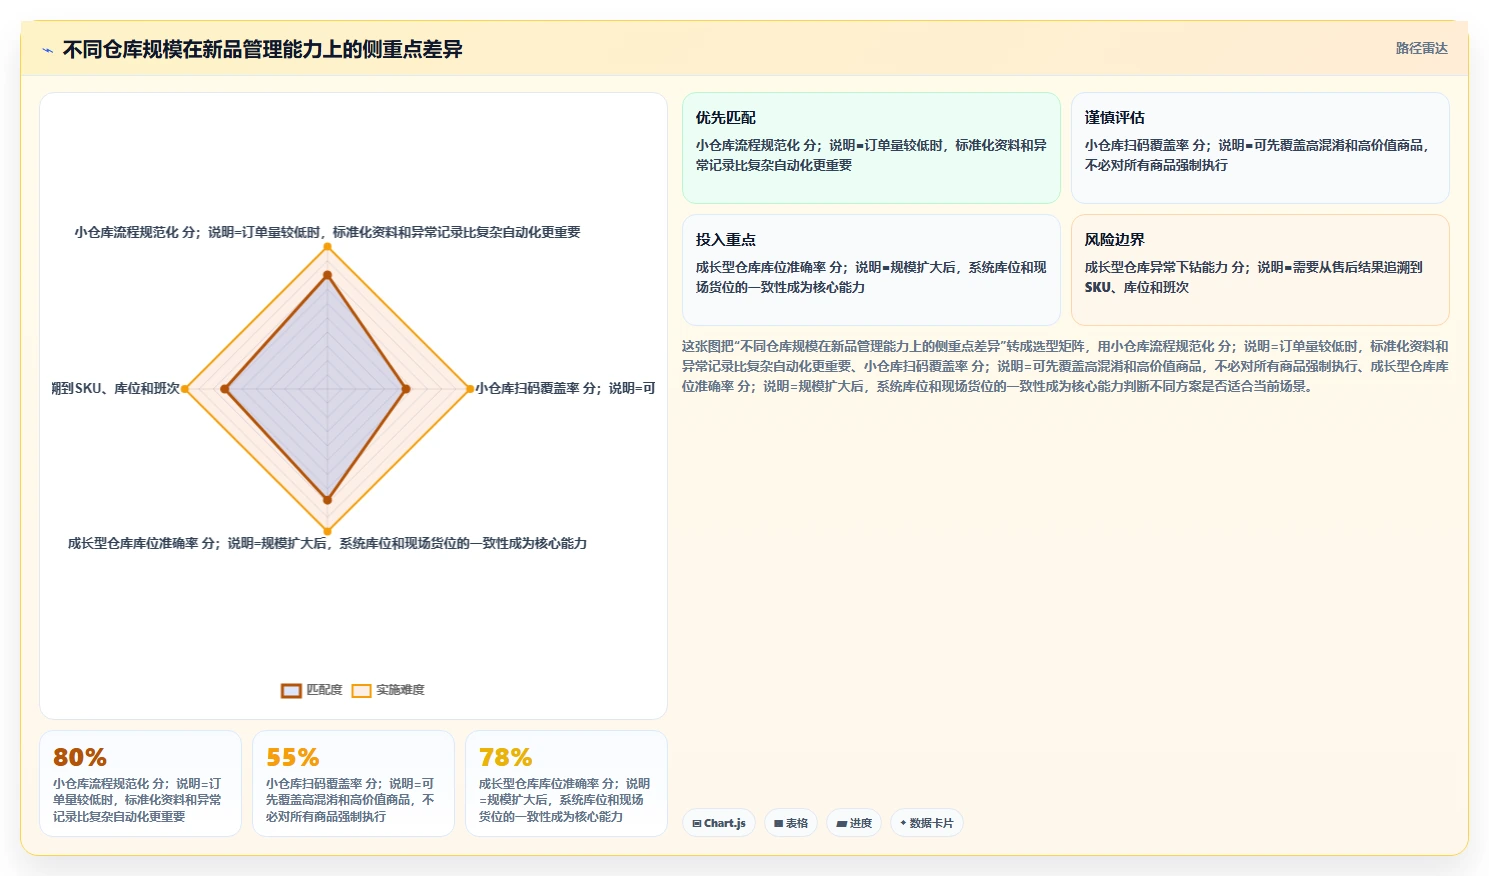The image size is (1489, 876).
Task: Toggle the 匹配度 legend item
Action: [312, 690]
